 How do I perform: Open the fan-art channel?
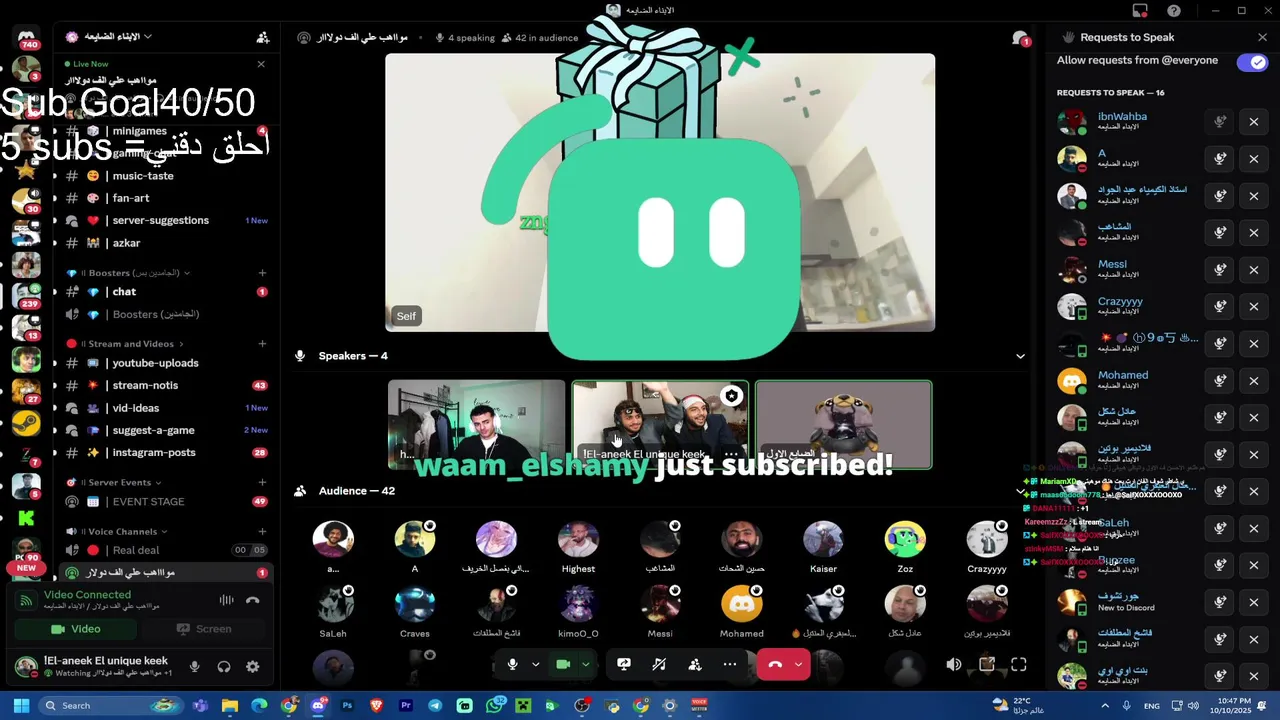pos(165,198)
